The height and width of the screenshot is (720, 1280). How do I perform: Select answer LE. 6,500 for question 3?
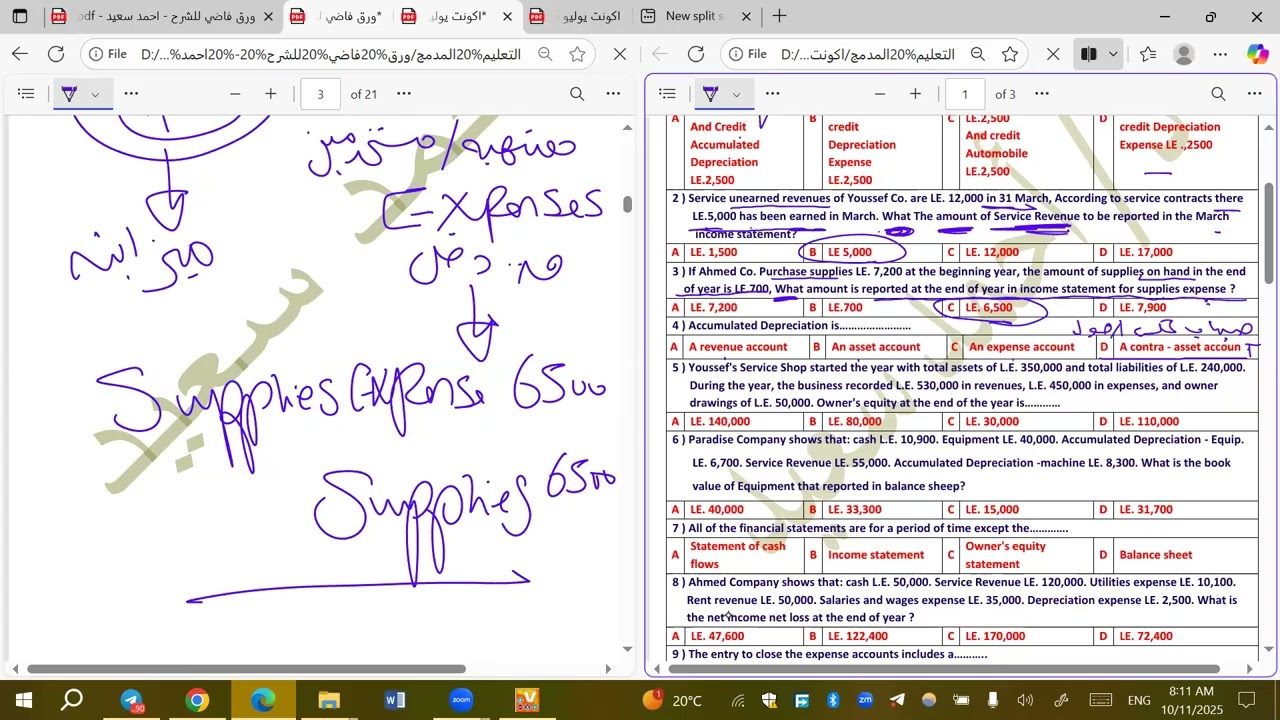click(x=988, y=308)
